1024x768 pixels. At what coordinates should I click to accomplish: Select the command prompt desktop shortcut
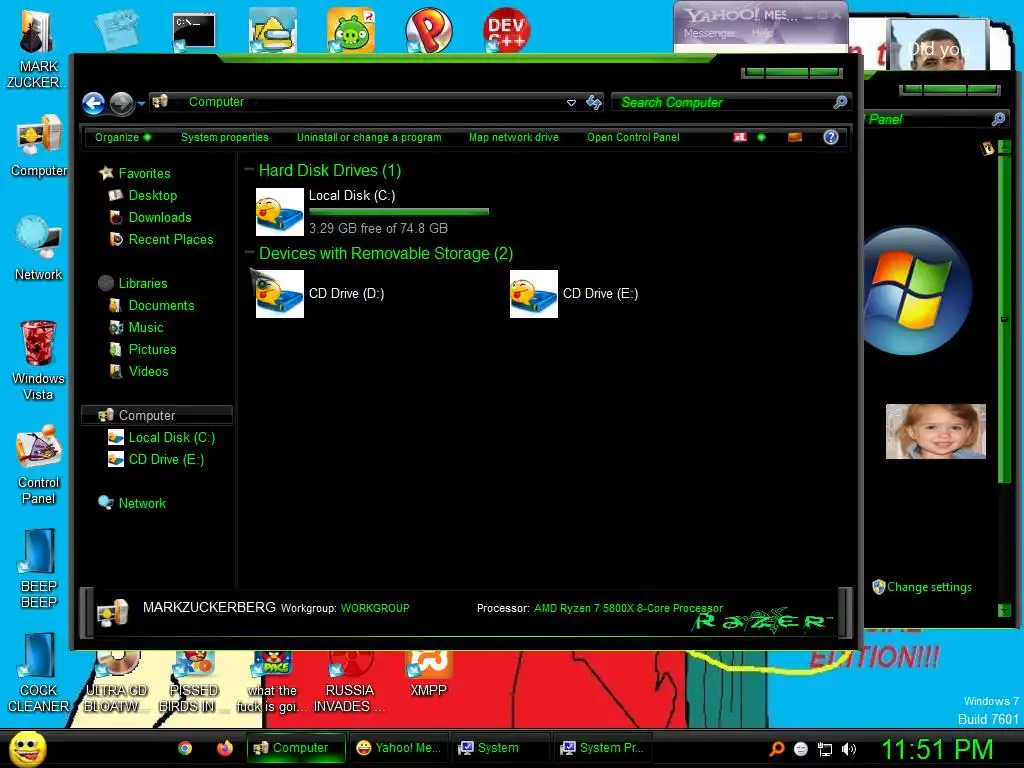(194, 31)
